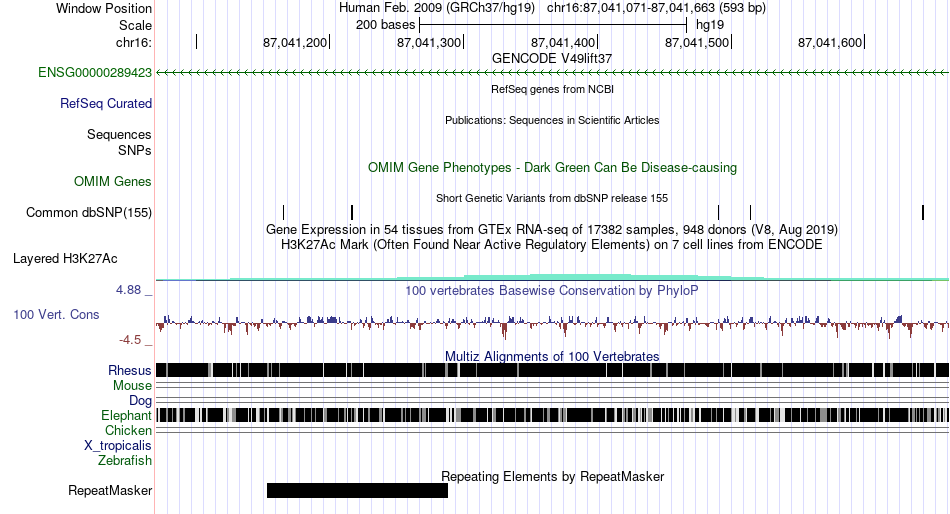This screenshot has height=514, width=950.
Task: Select the Mouse alignment row label
Action: (x=133, y=386)
